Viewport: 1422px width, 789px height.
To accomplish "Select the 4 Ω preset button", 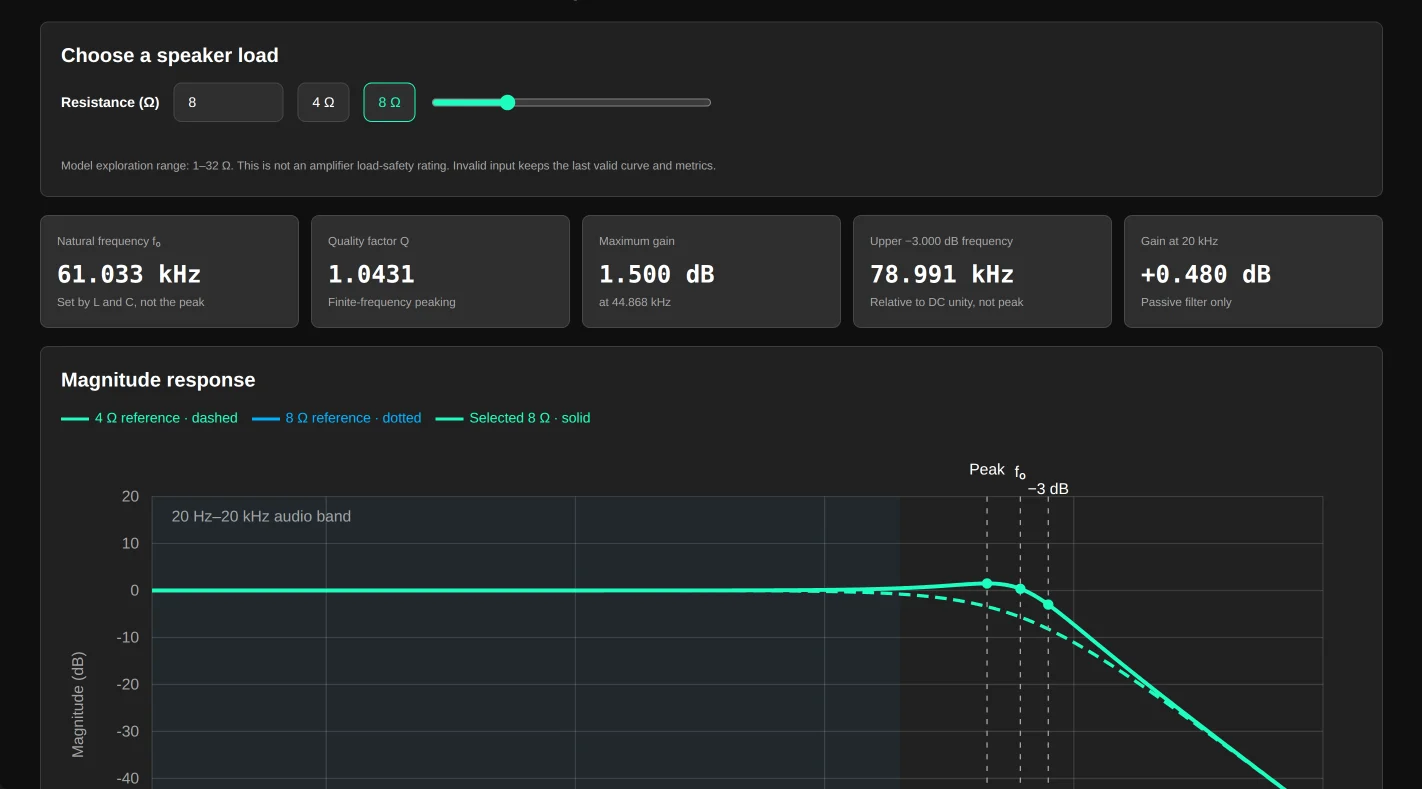I will (323, 102).
